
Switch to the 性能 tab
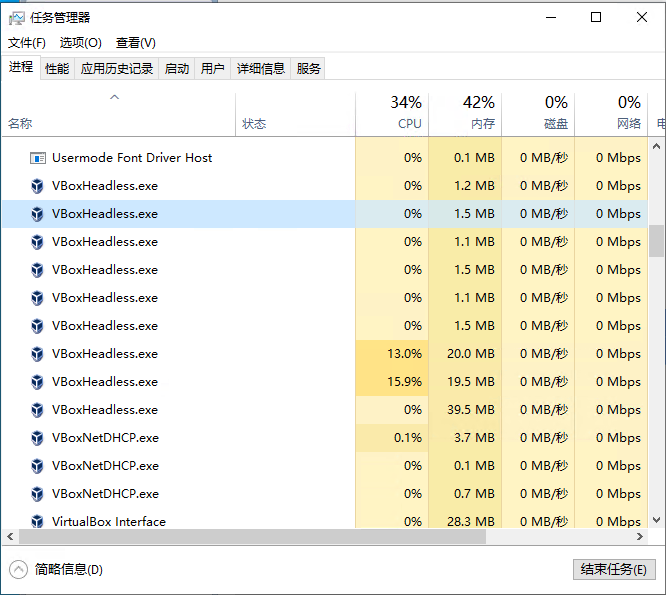57,68
